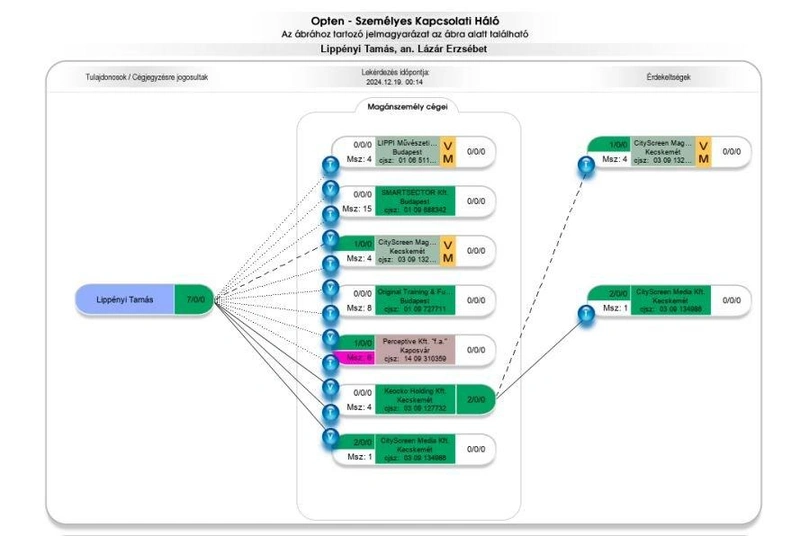
Task: Click the T icon on SMARTSECTOR Kft. node
Action: tap(331, 214)
